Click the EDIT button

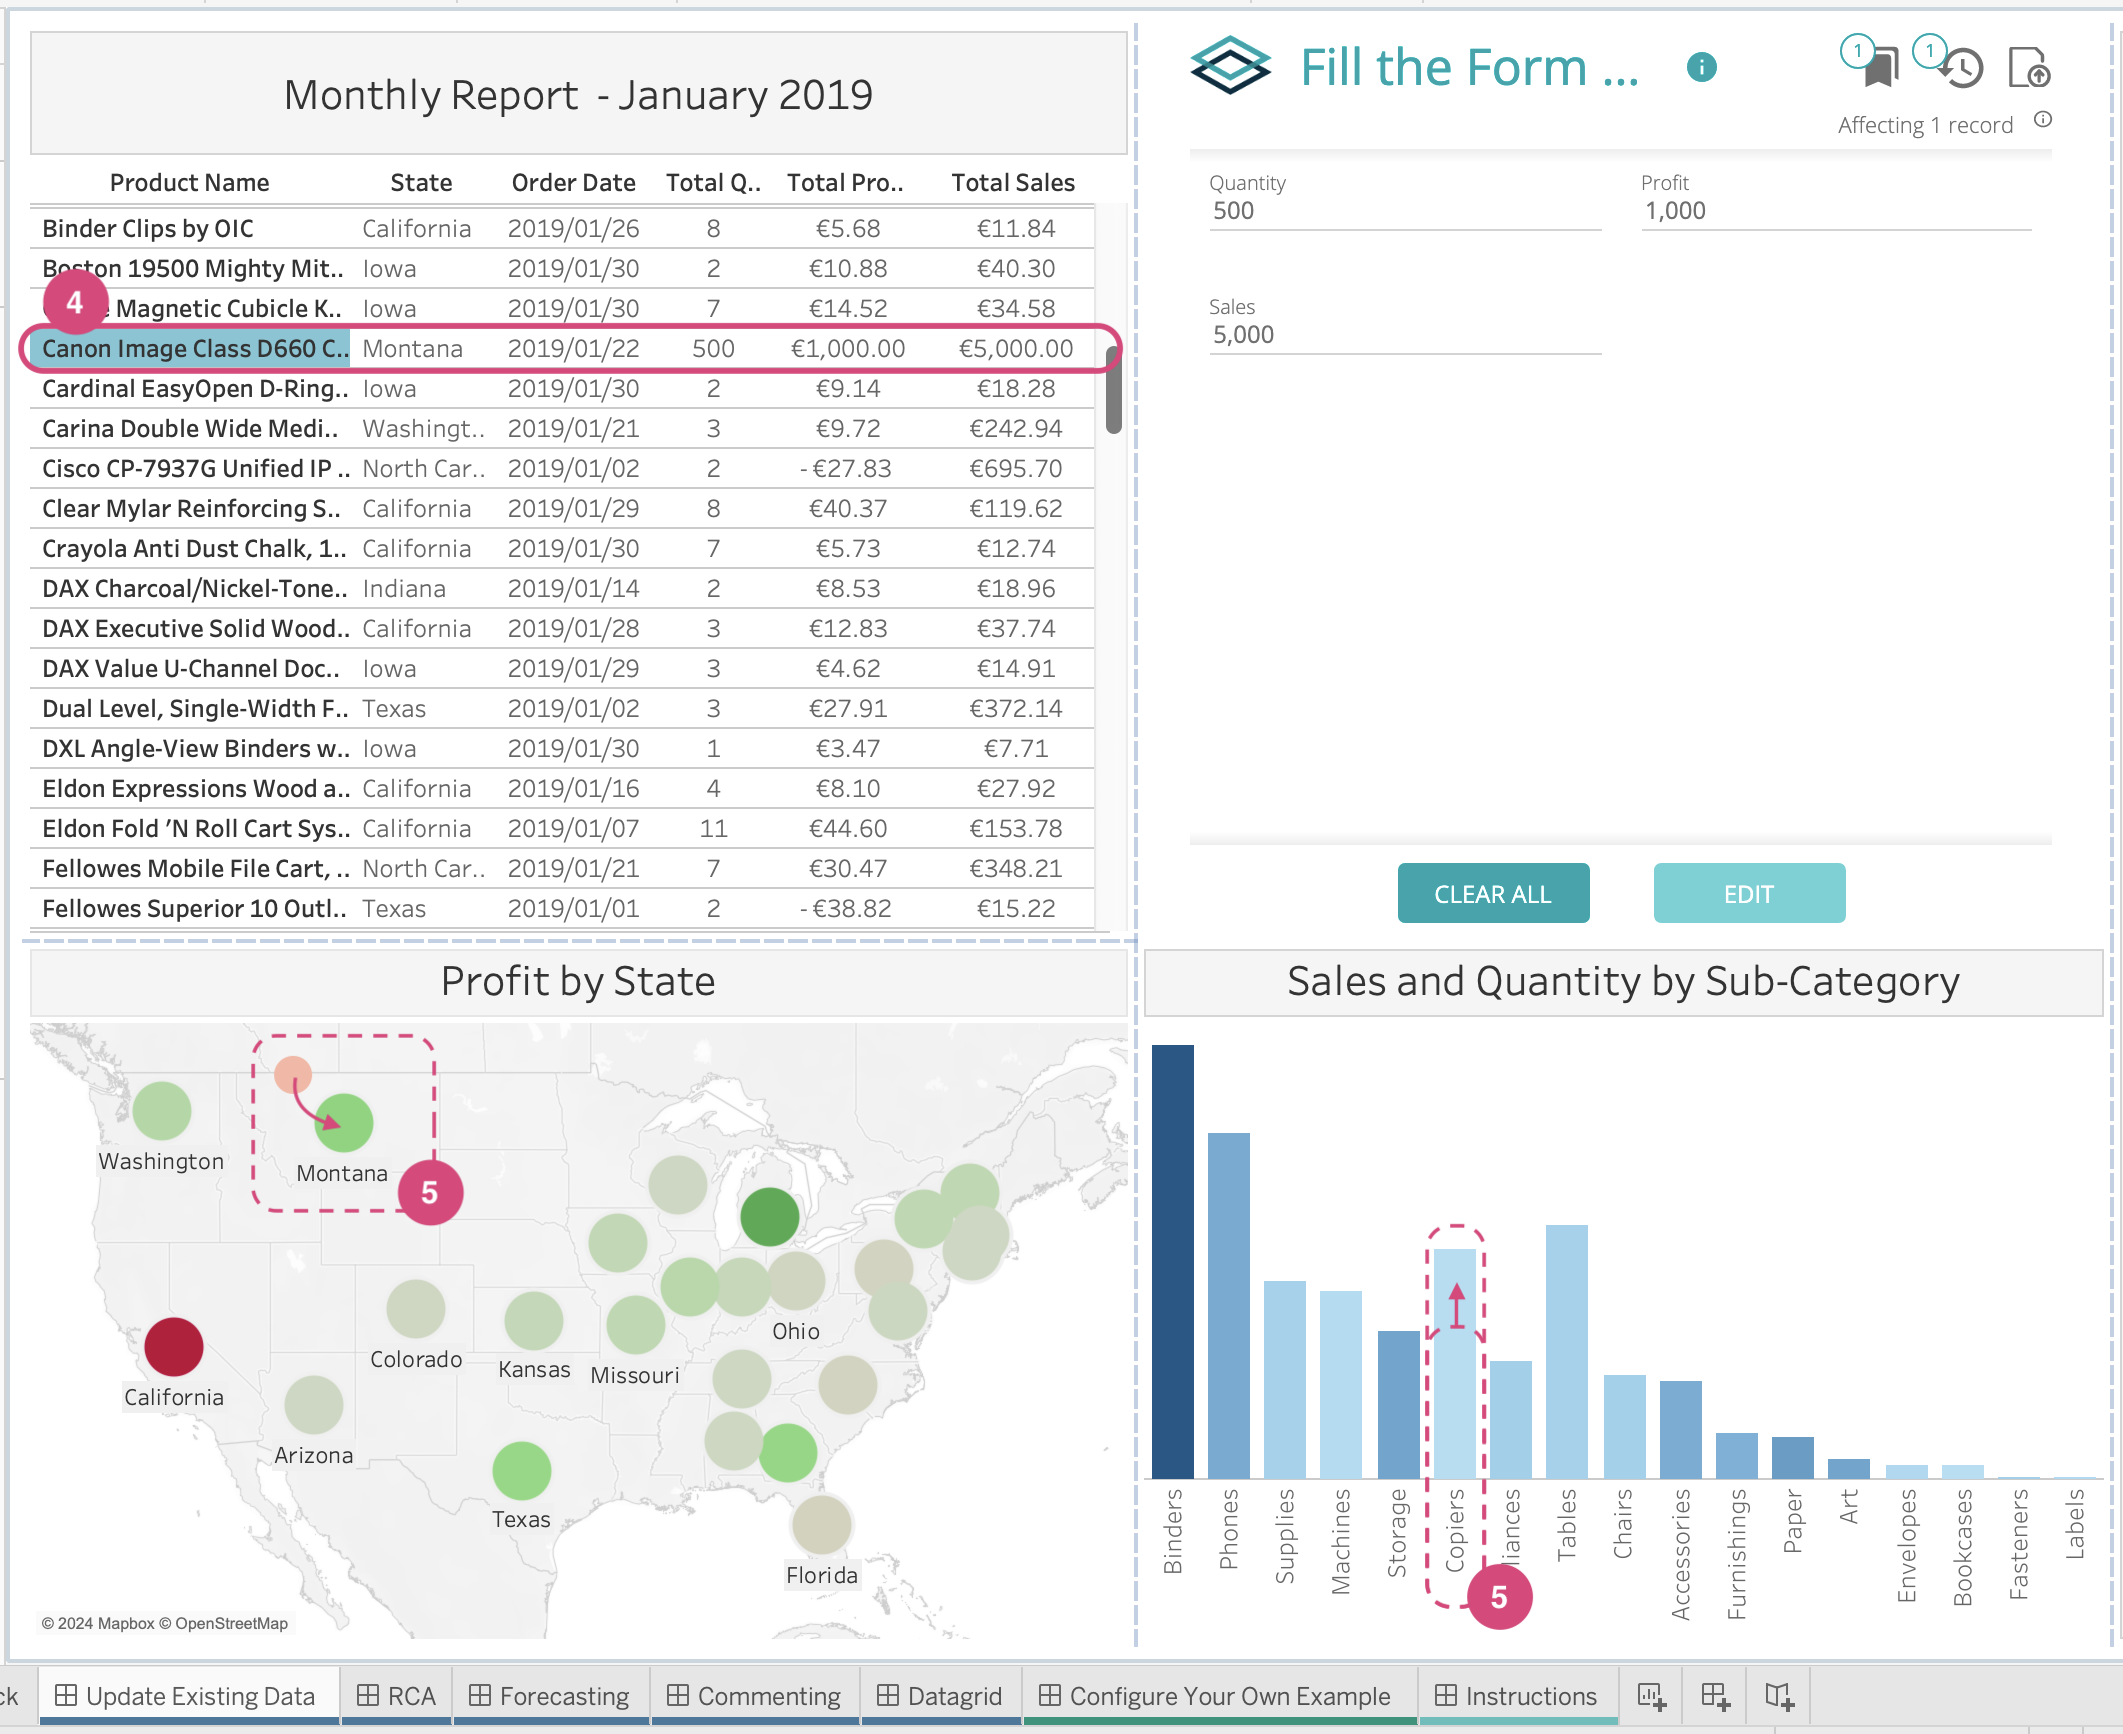point(1749,893)
